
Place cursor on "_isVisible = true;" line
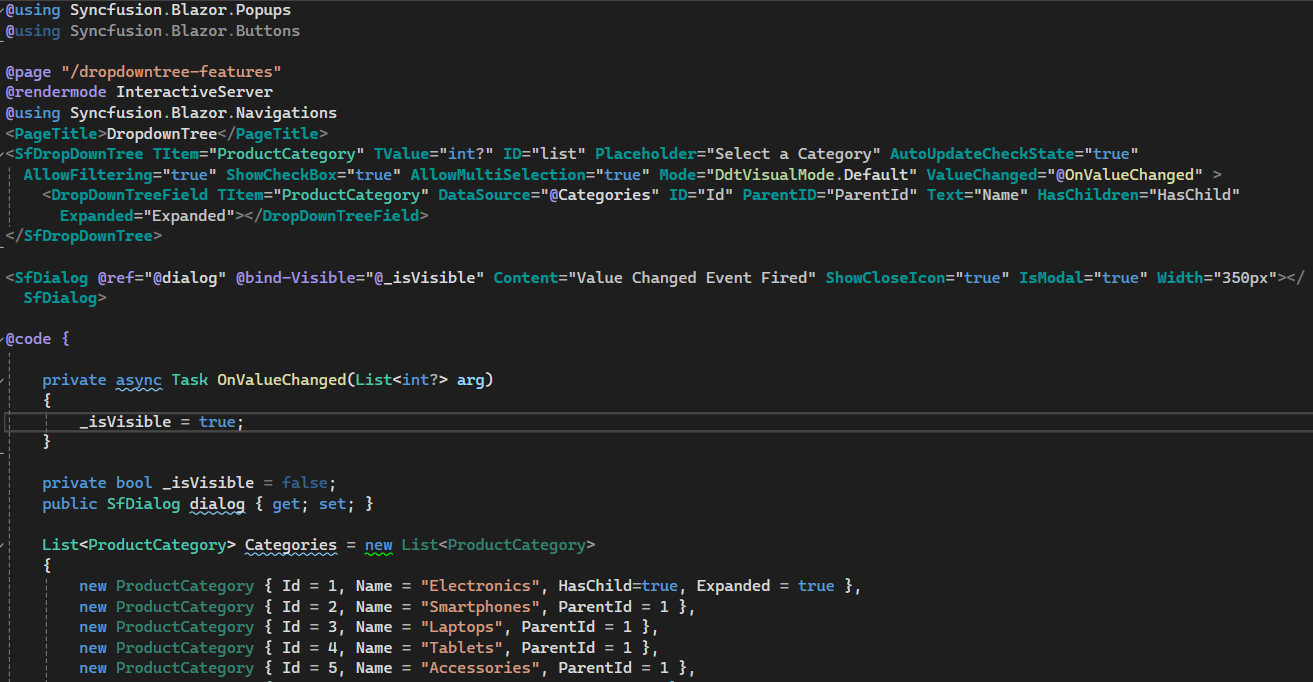[x=162, y=422]
